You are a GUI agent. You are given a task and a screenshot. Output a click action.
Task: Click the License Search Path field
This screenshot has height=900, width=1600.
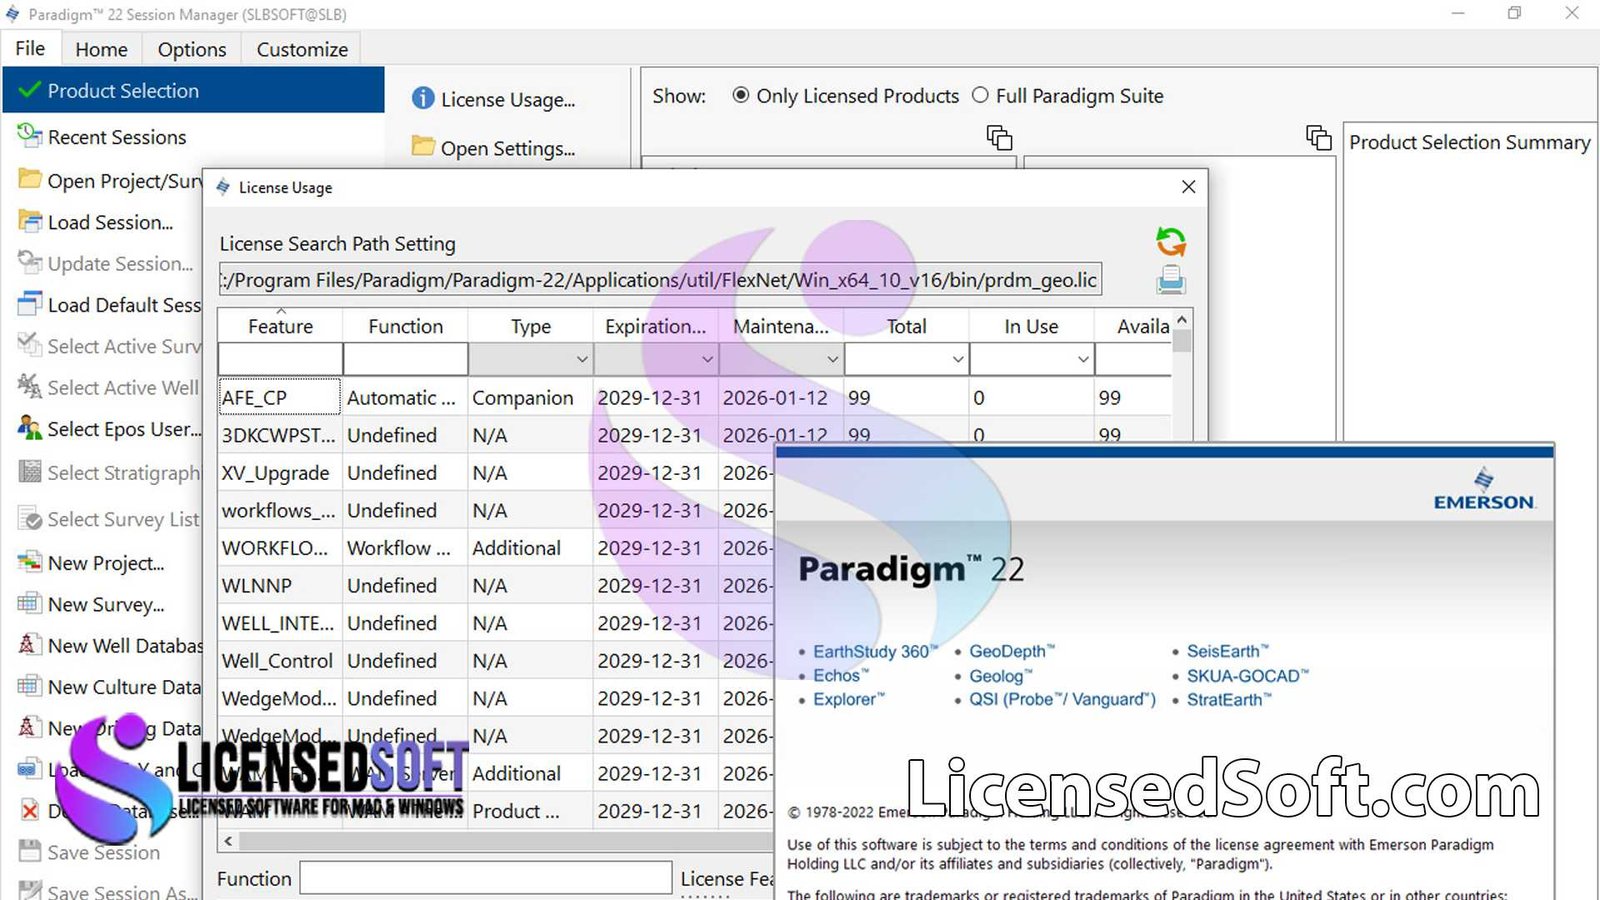[x=660, y=280]
